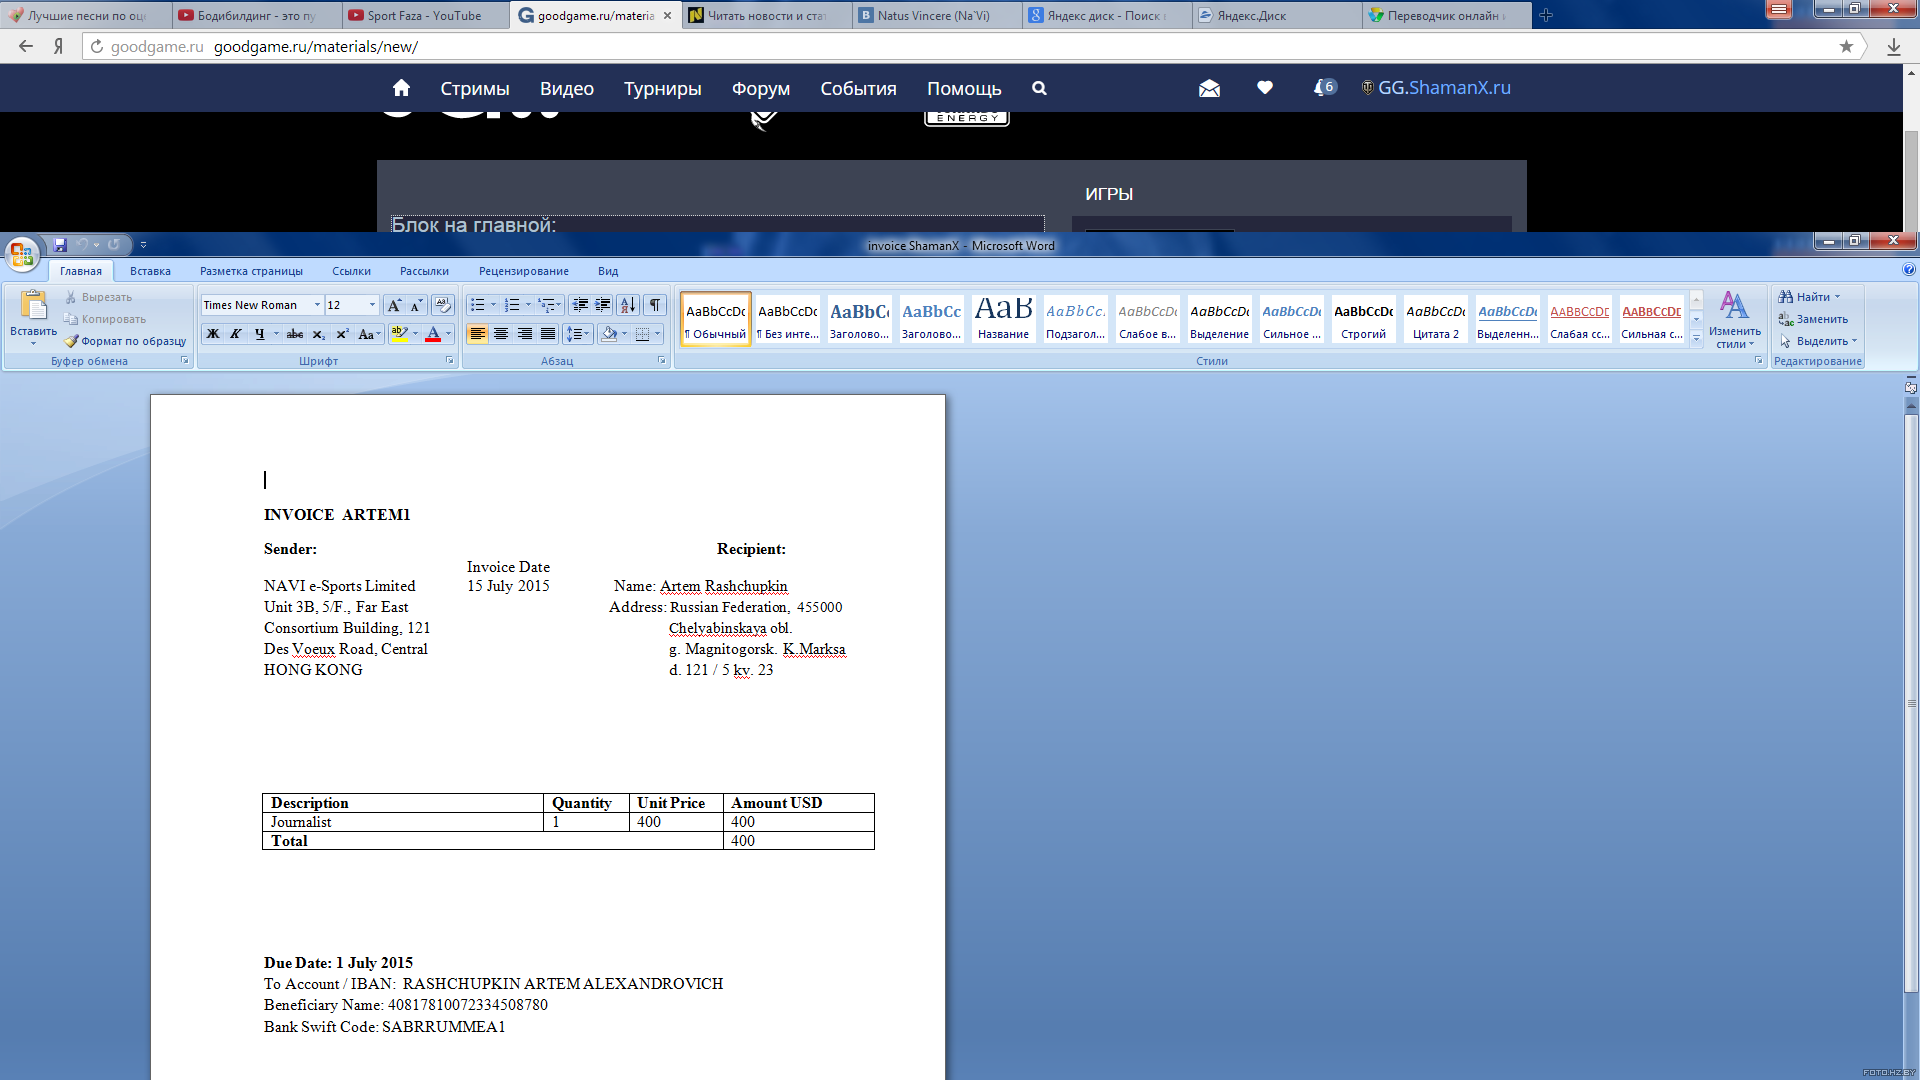This screenshot has width=1920, height=1080.
Task: Go back in the browser
Action: 26,46
